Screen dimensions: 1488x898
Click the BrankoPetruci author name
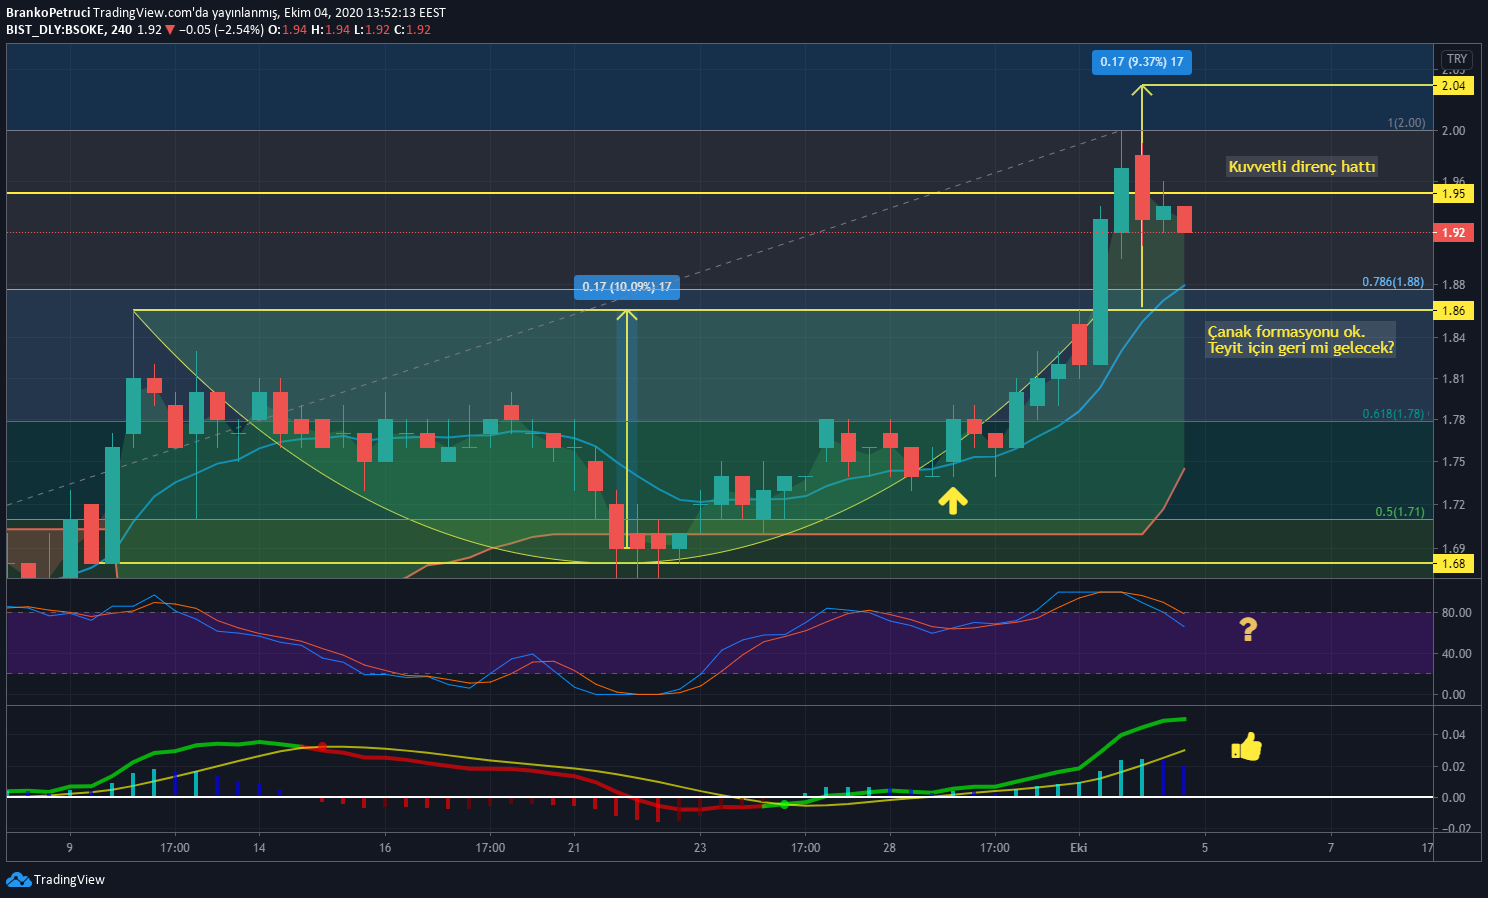pyautogui.click(x=47, y=13)
